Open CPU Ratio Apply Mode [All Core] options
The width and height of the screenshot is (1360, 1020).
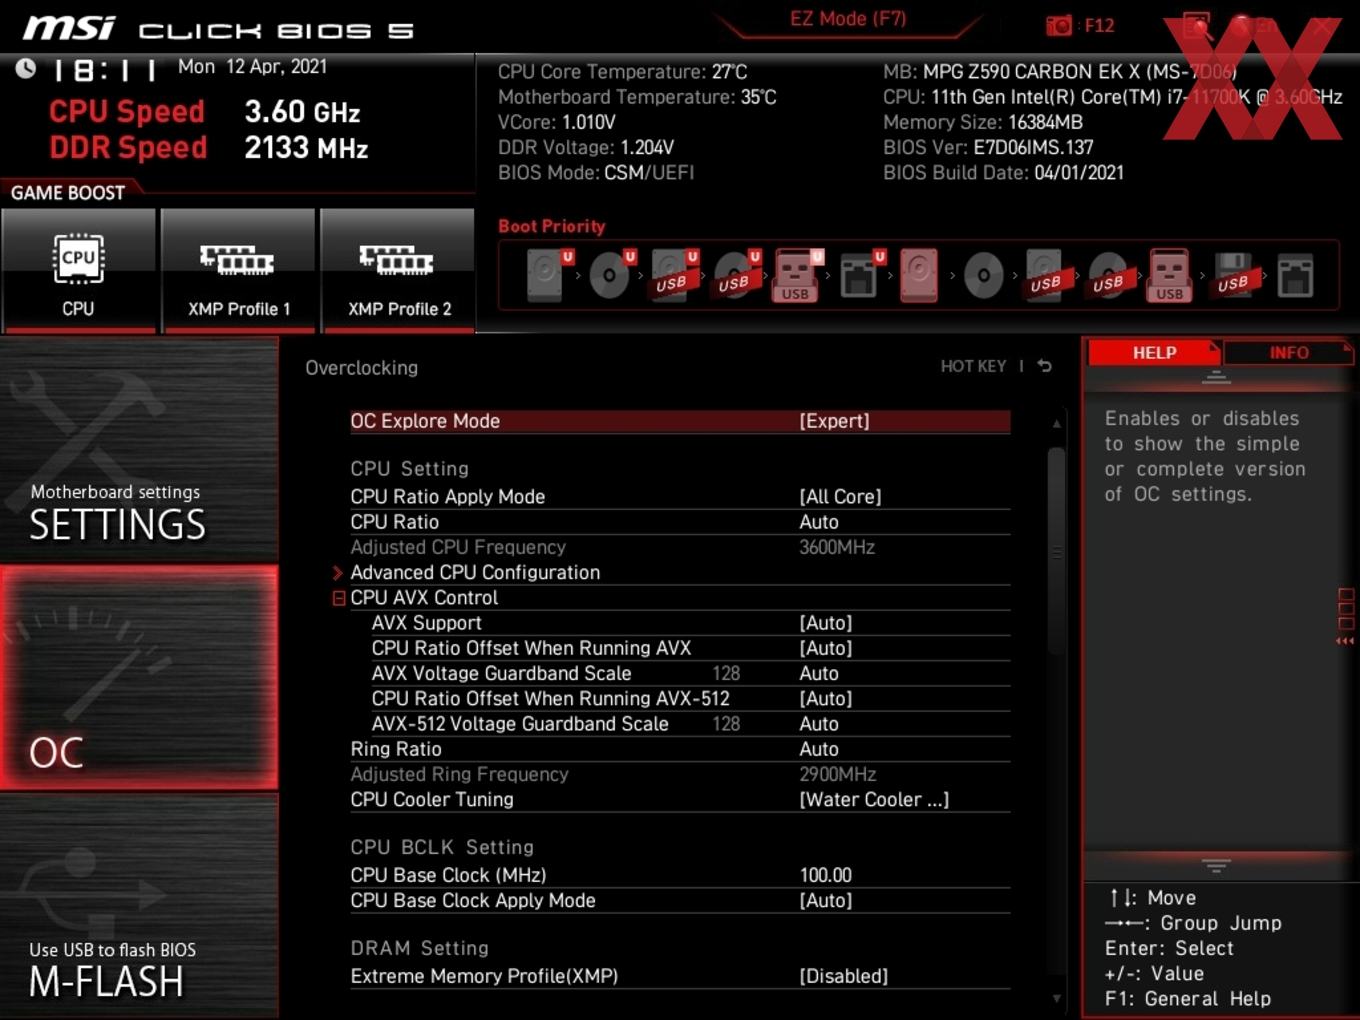(x=840, y=496)
